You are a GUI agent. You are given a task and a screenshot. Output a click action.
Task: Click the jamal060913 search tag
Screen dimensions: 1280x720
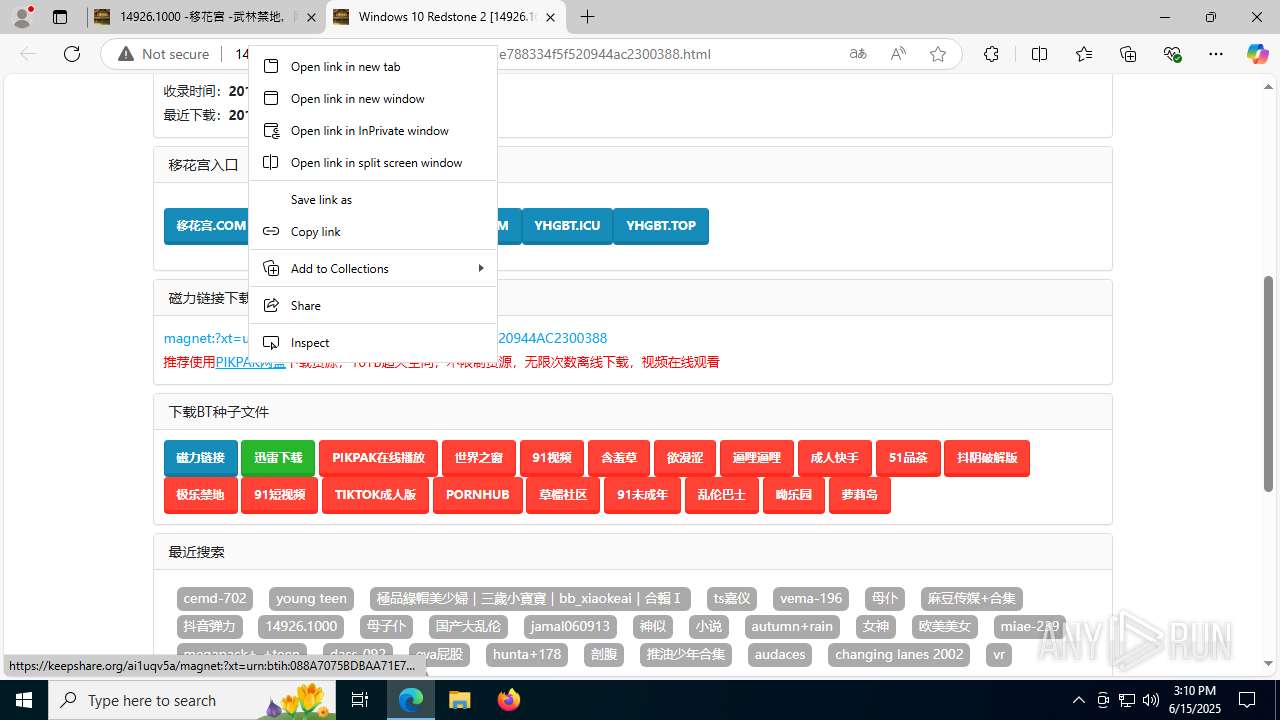tap(570, 627)
